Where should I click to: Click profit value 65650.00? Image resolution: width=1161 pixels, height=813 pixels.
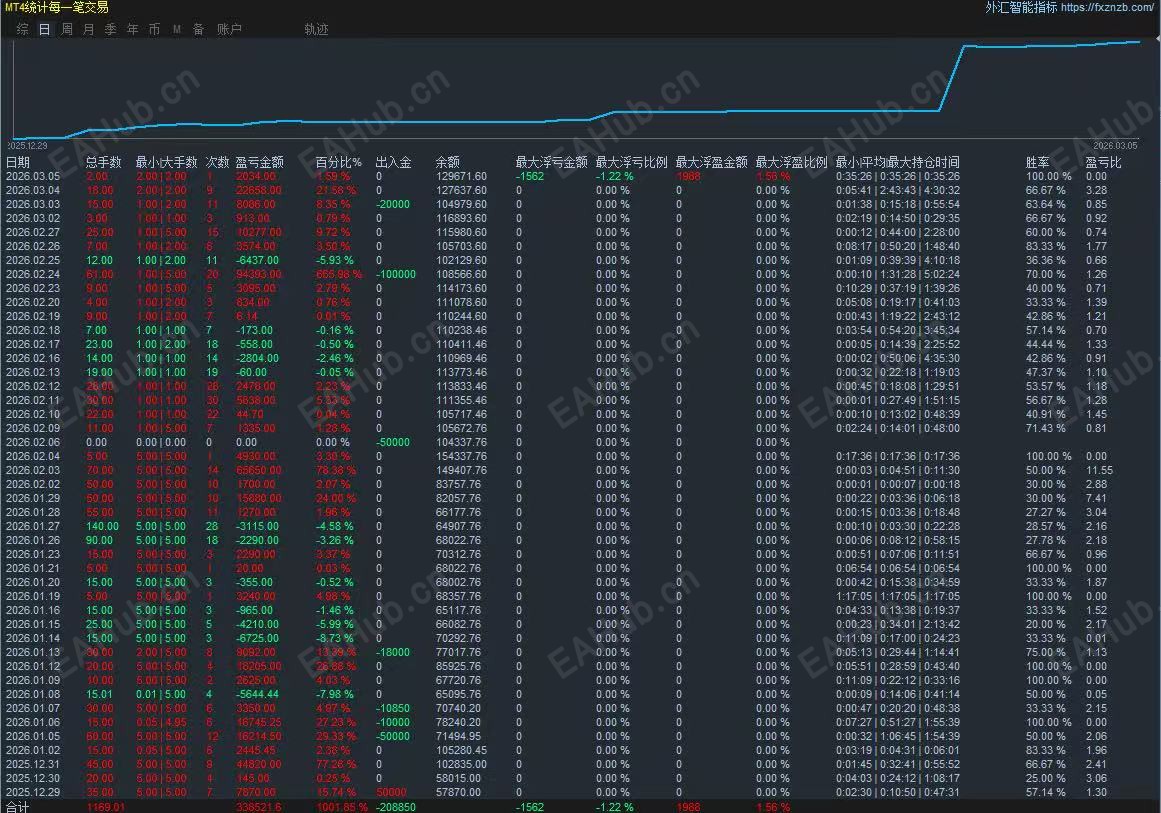click(258, 470)
